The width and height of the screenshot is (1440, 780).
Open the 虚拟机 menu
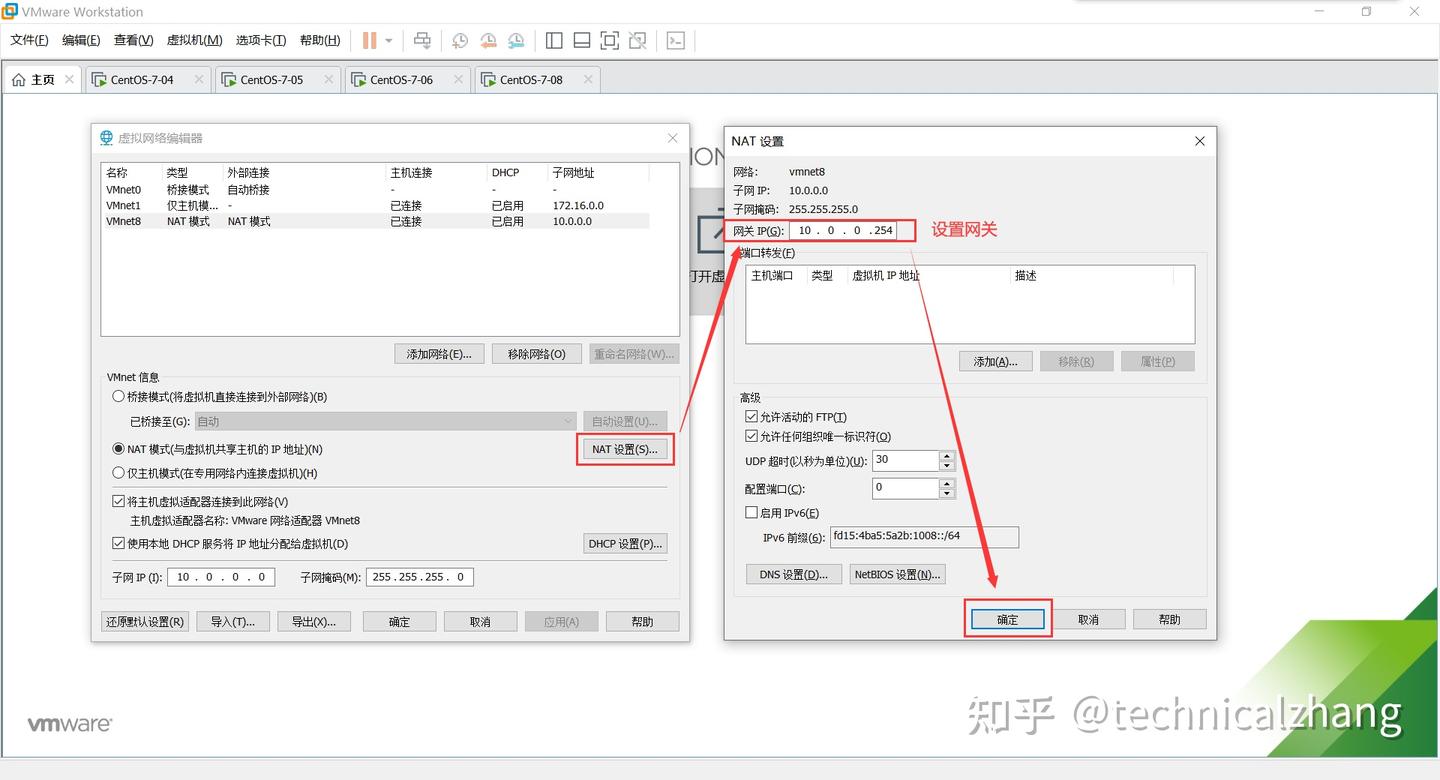coord(196,40)
